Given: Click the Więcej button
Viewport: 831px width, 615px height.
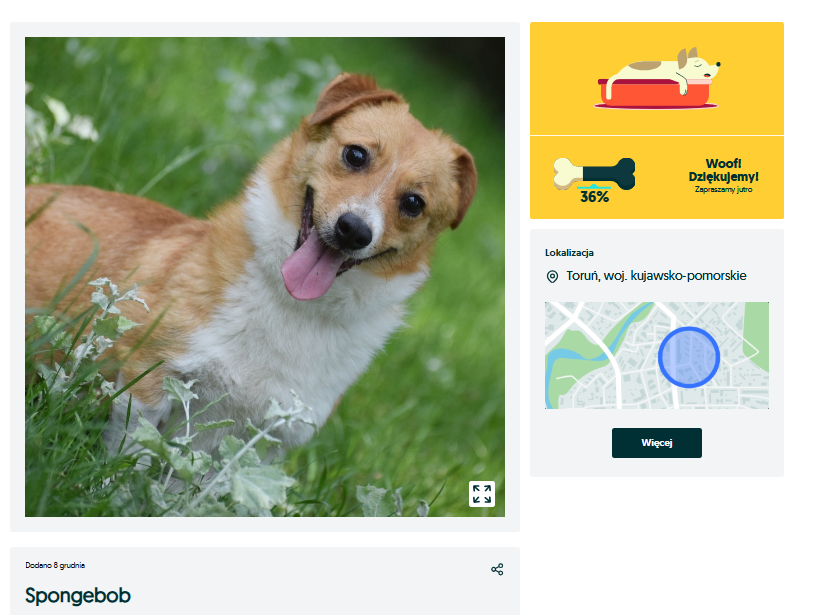Looking at the screenshot, I should tap(657, 443).
